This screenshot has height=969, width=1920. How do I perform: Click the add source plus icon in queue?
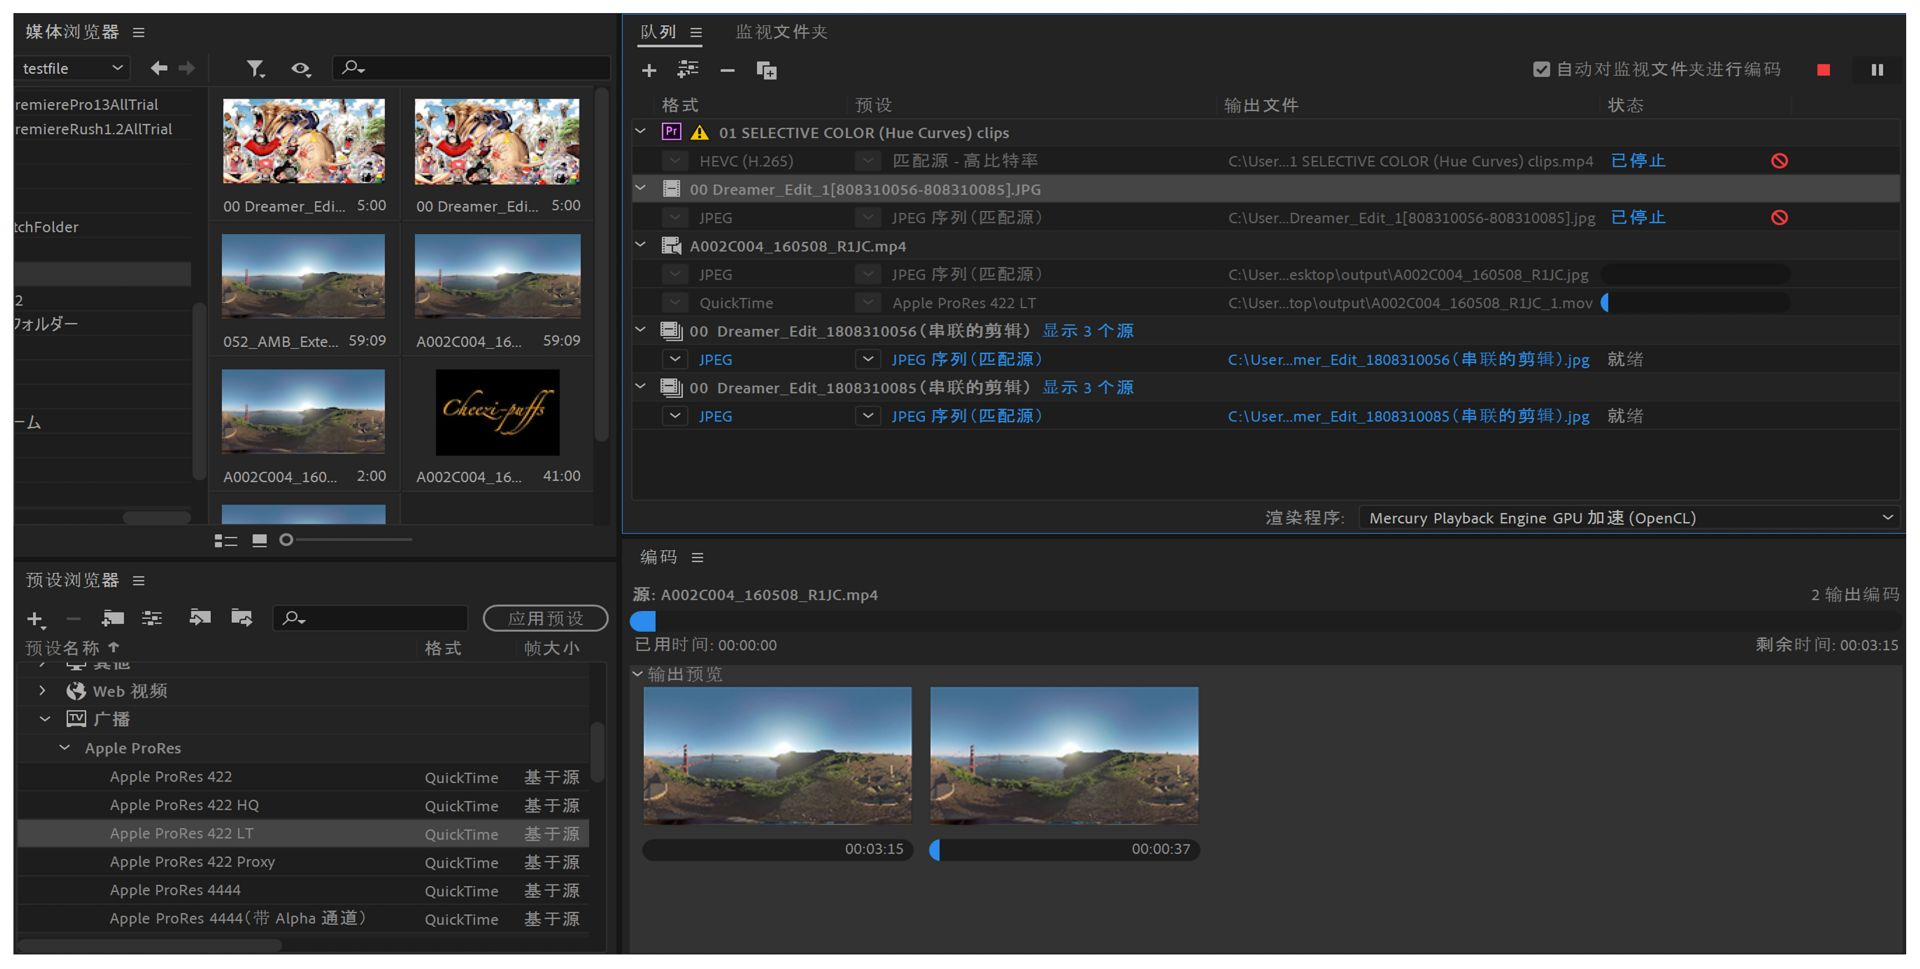649,70
